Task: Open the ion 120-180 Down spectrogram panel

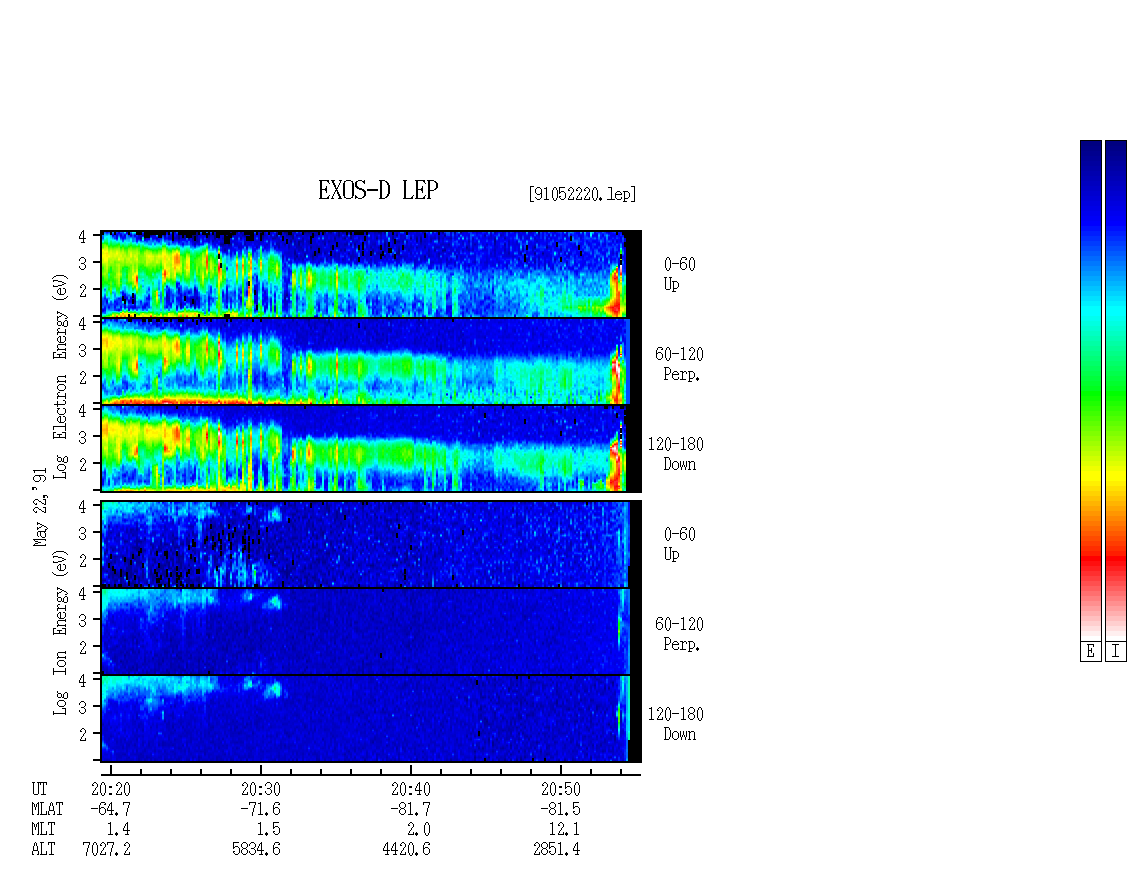Action: pos(371,719)
